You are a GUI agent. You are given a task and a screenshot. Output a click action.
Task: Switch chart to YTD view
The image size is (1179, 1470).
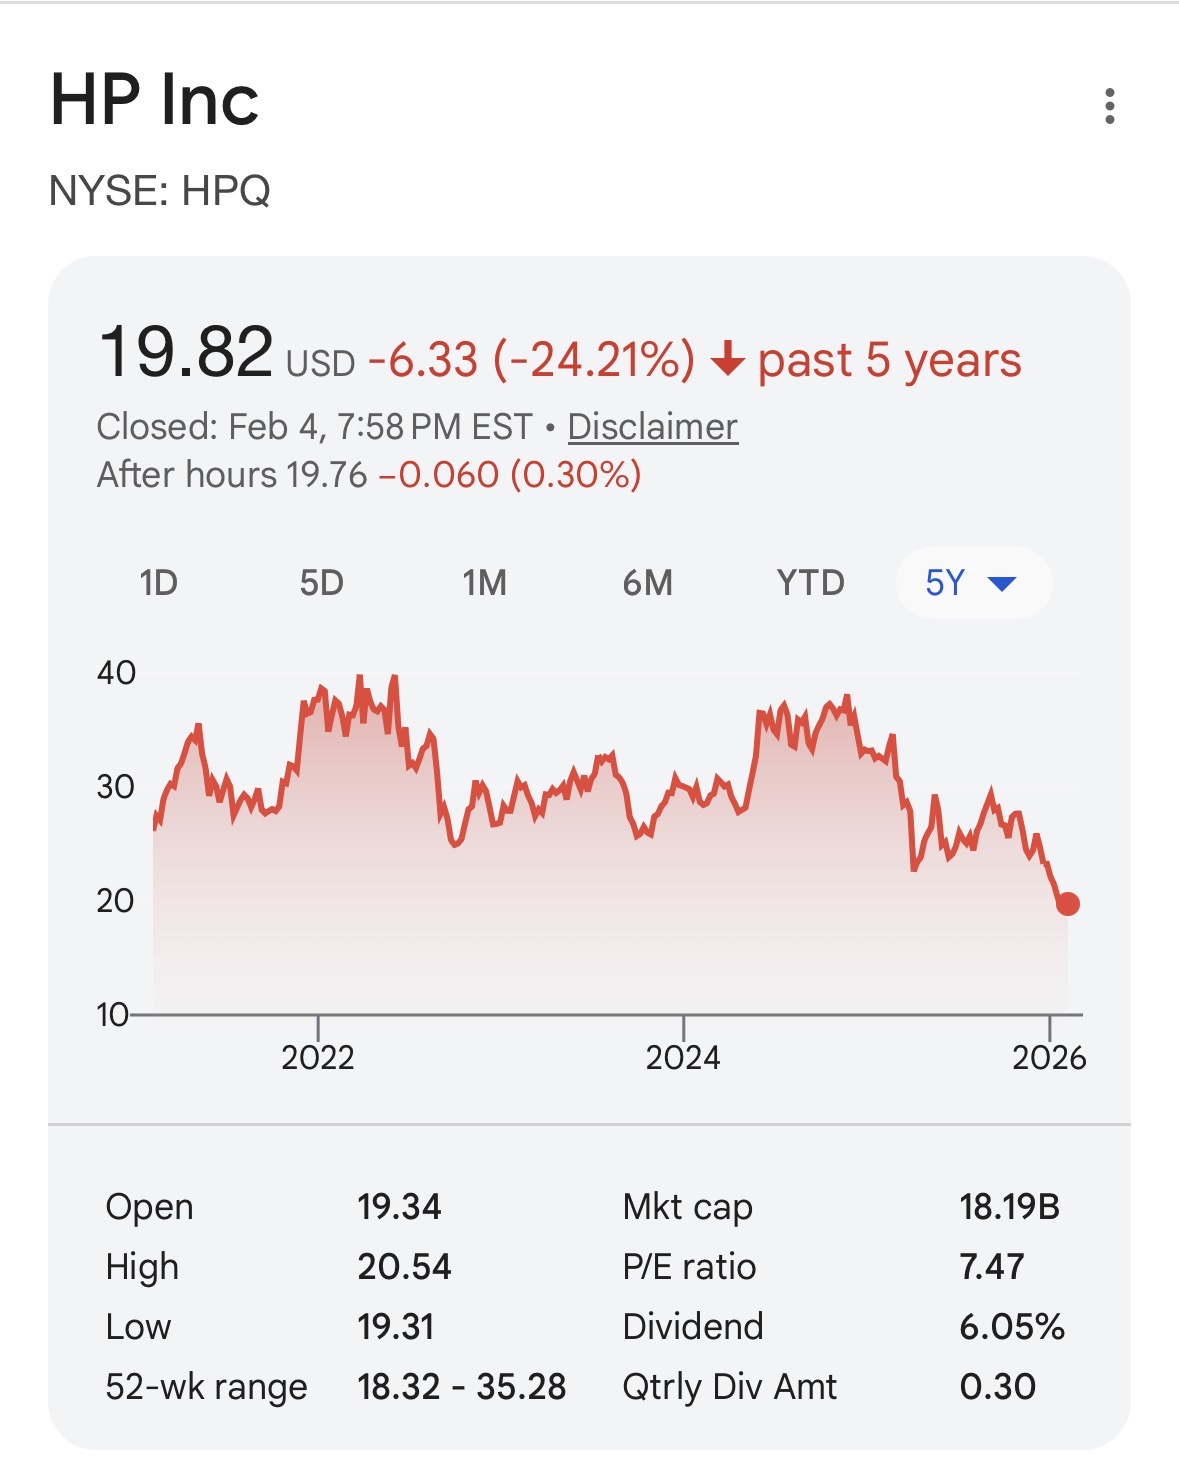coord(810,583)
